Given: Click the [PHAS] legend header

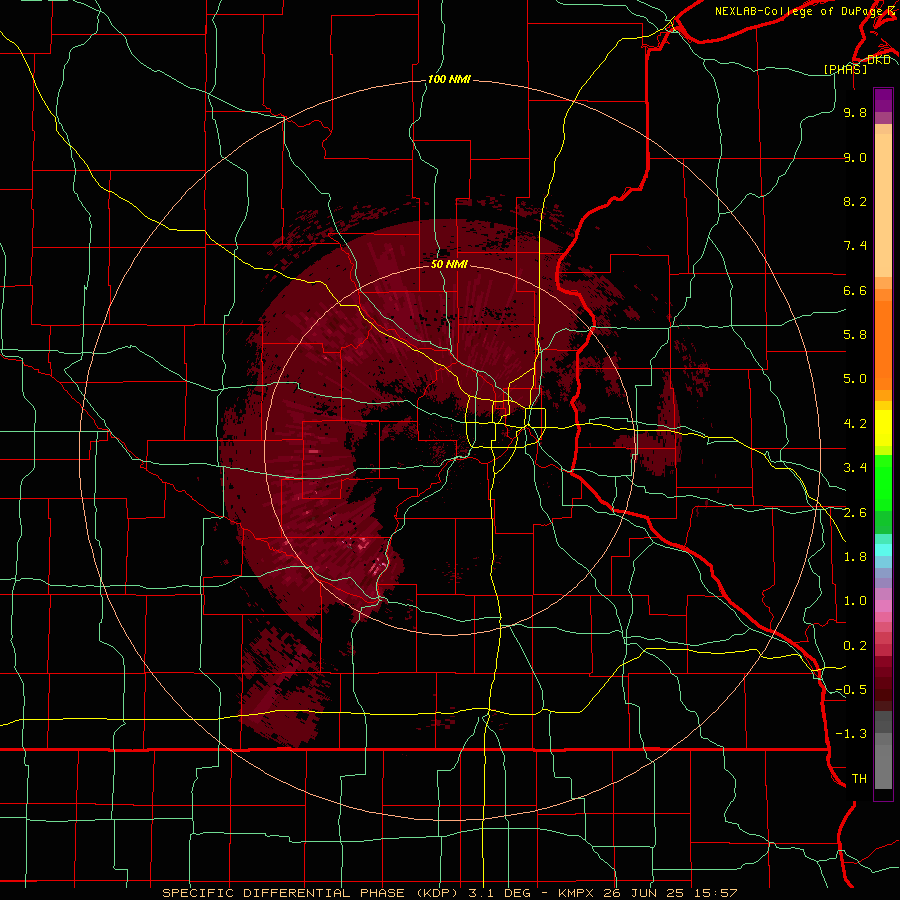Looking at the screenshot, I should click(x=845, y=69).
